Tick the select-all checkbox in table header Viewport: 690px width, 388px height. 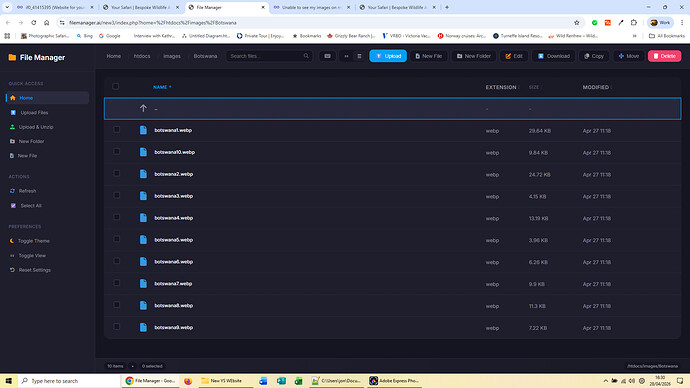pyautogui.click(x=116, y=86)
